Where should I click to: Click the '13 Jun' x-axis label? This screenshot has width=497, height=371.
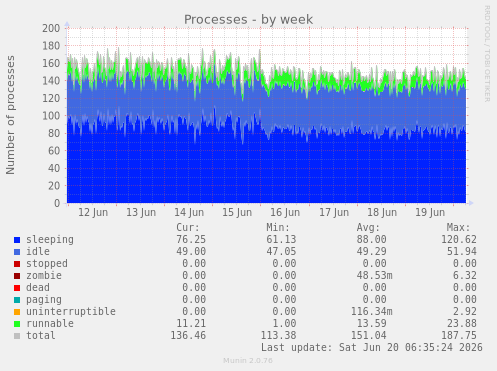141,212
